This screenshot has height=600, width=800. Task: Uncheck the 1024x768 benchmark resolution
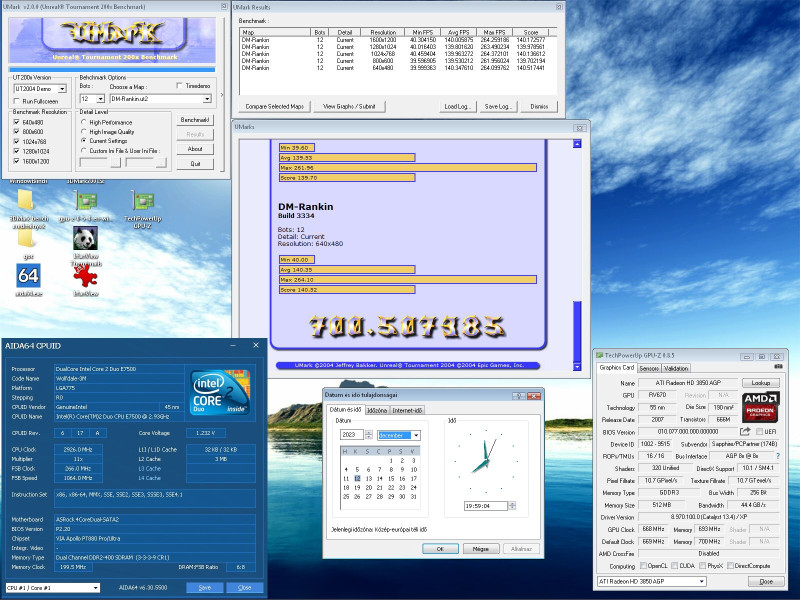click(17, 141)
